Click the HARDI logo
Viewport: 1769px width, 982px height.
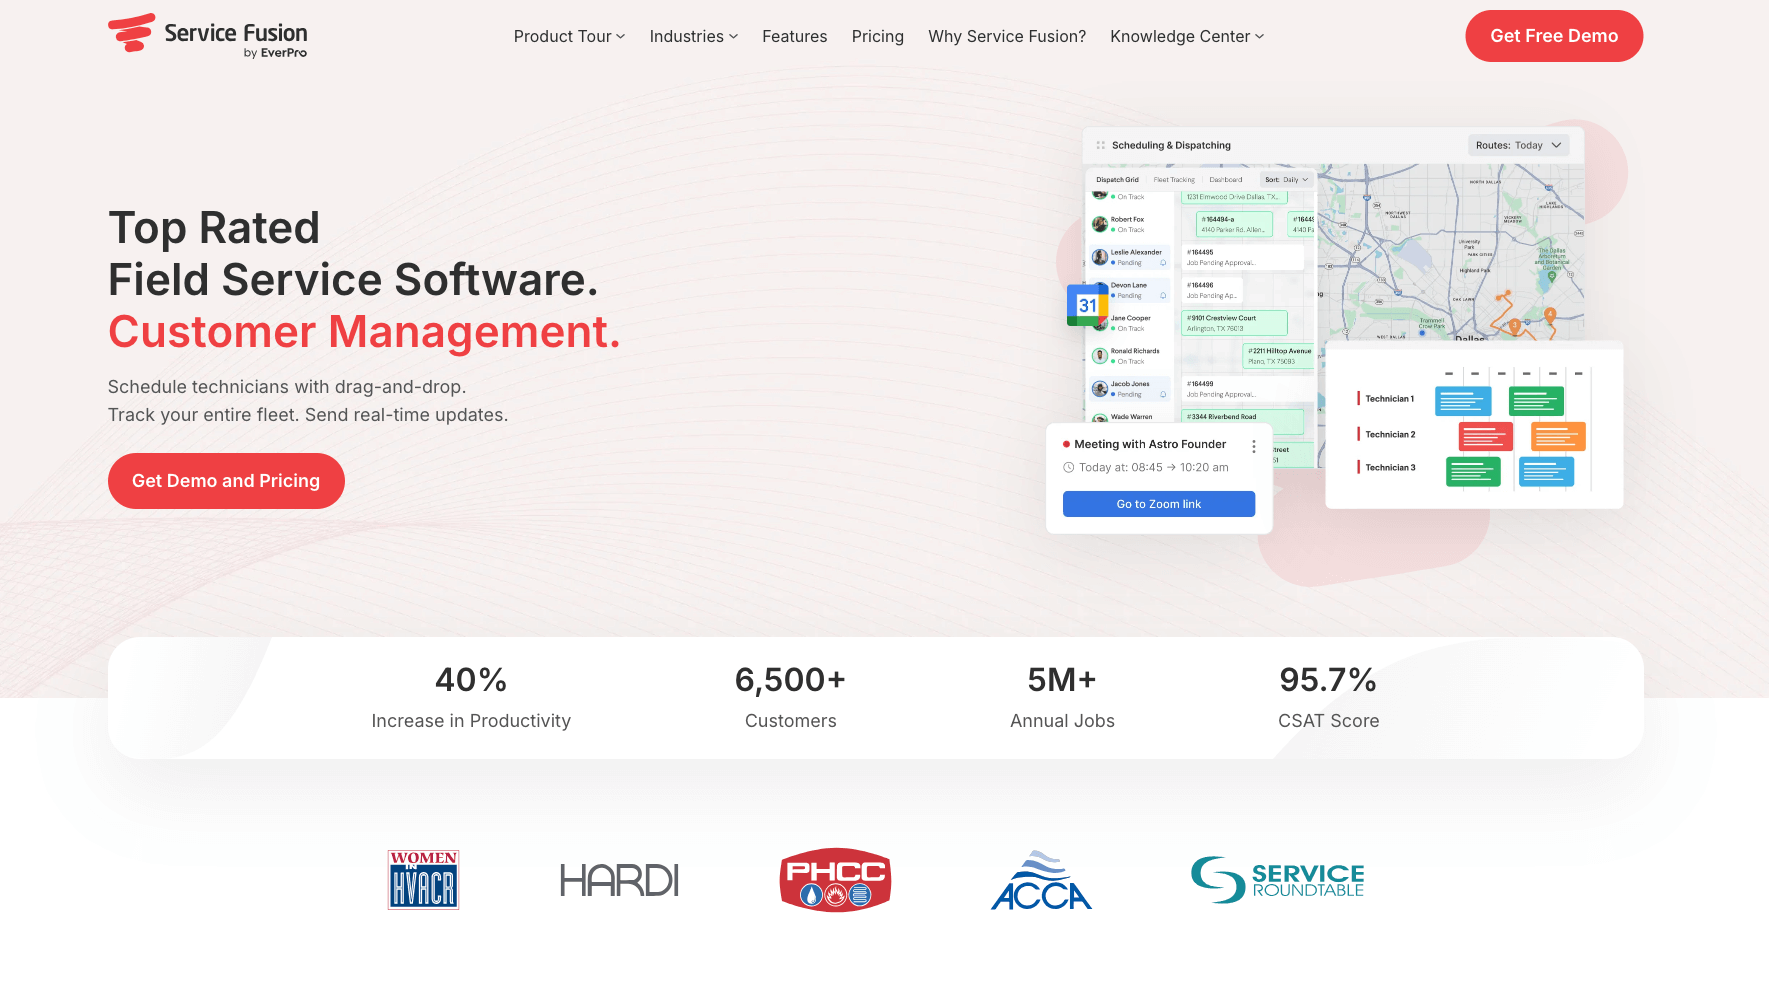619,880
